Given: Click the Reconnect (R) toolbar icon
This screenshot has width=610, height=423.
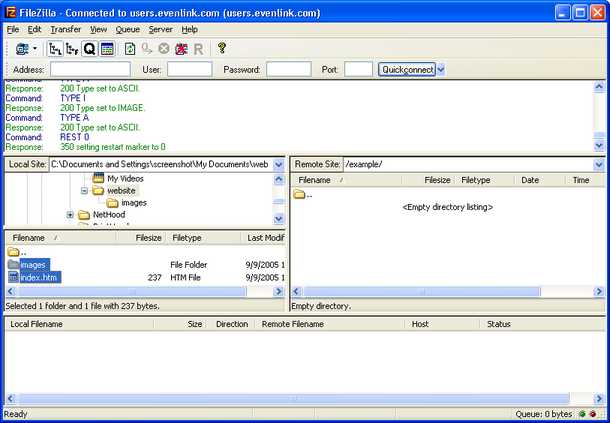Looking at the screenshot, I should point(198,49).
